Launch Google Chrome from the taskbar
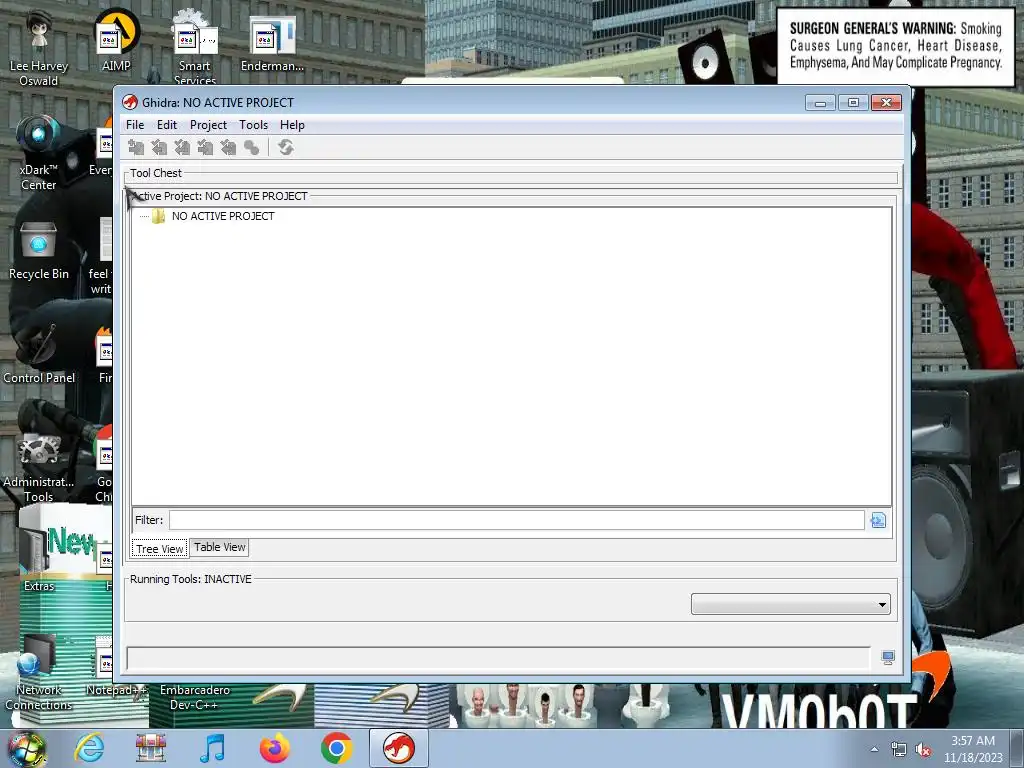 [x=336, y=748]
